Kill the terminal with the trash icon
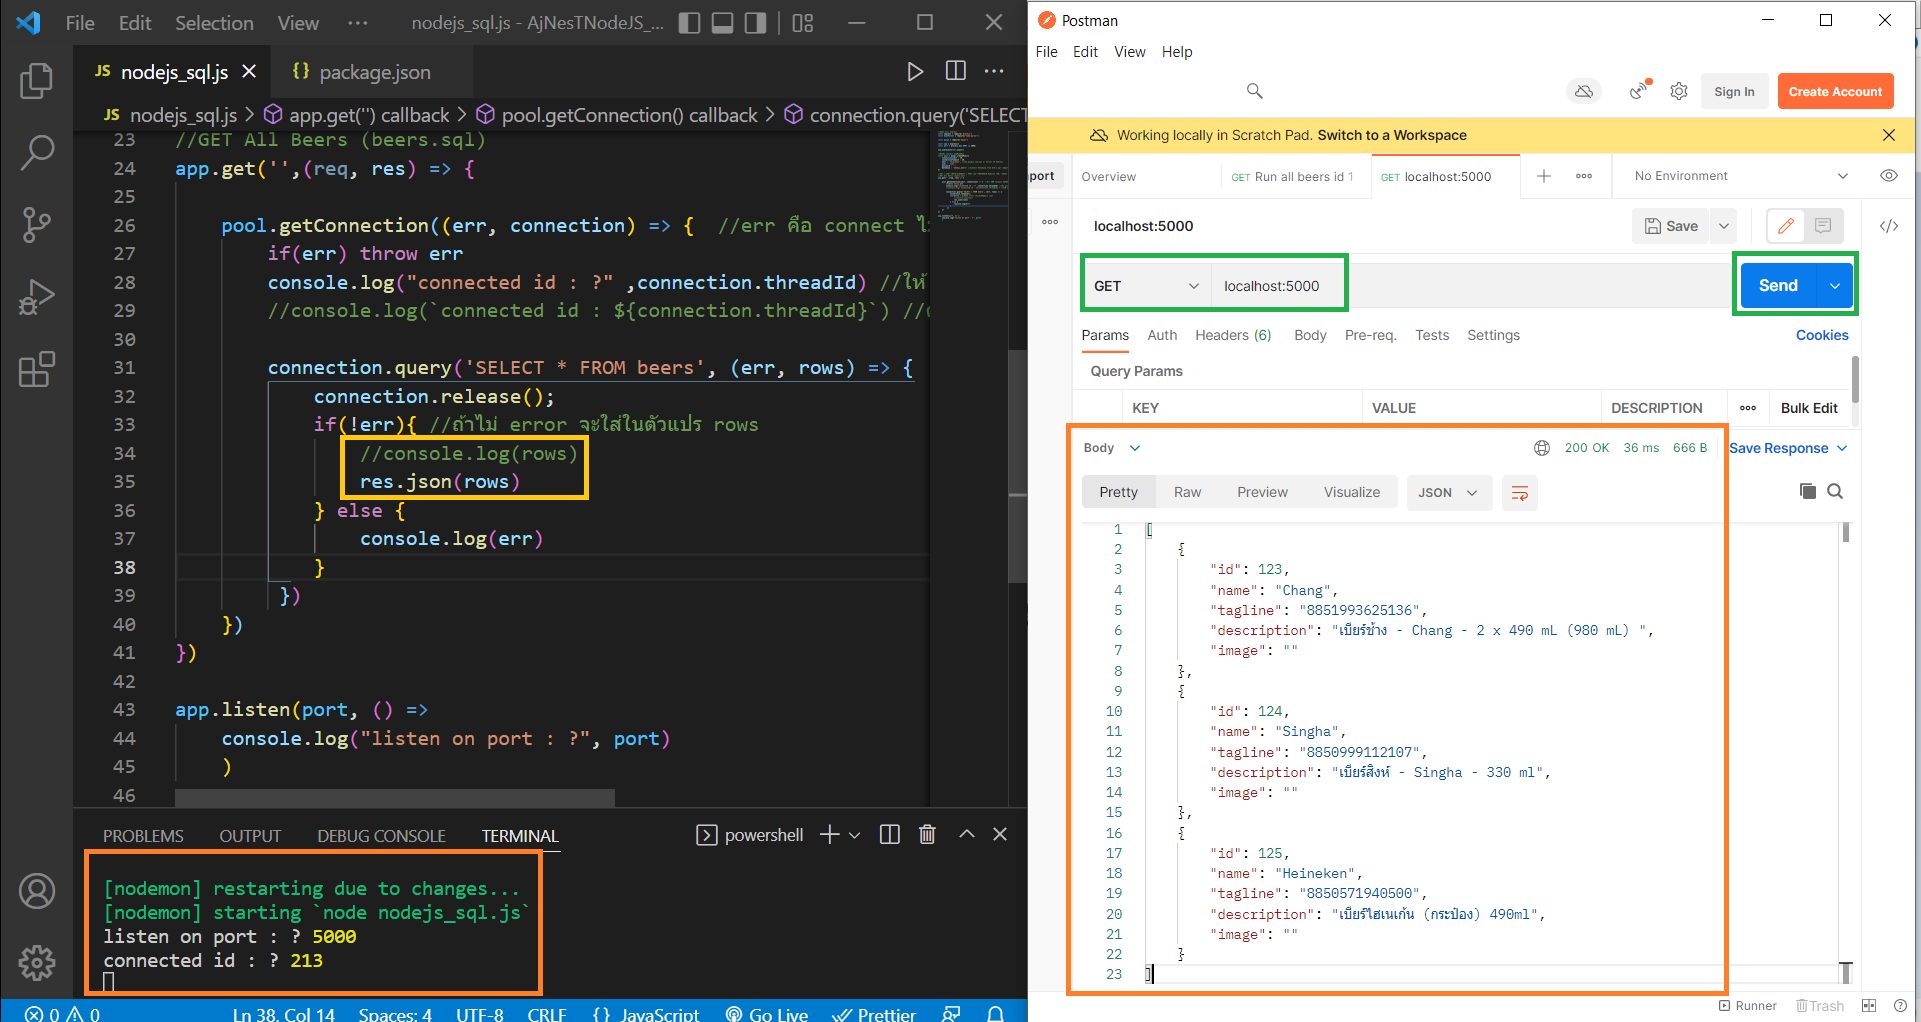Viewport: 1921px width, 1022px height. click(x=927, y=835)
